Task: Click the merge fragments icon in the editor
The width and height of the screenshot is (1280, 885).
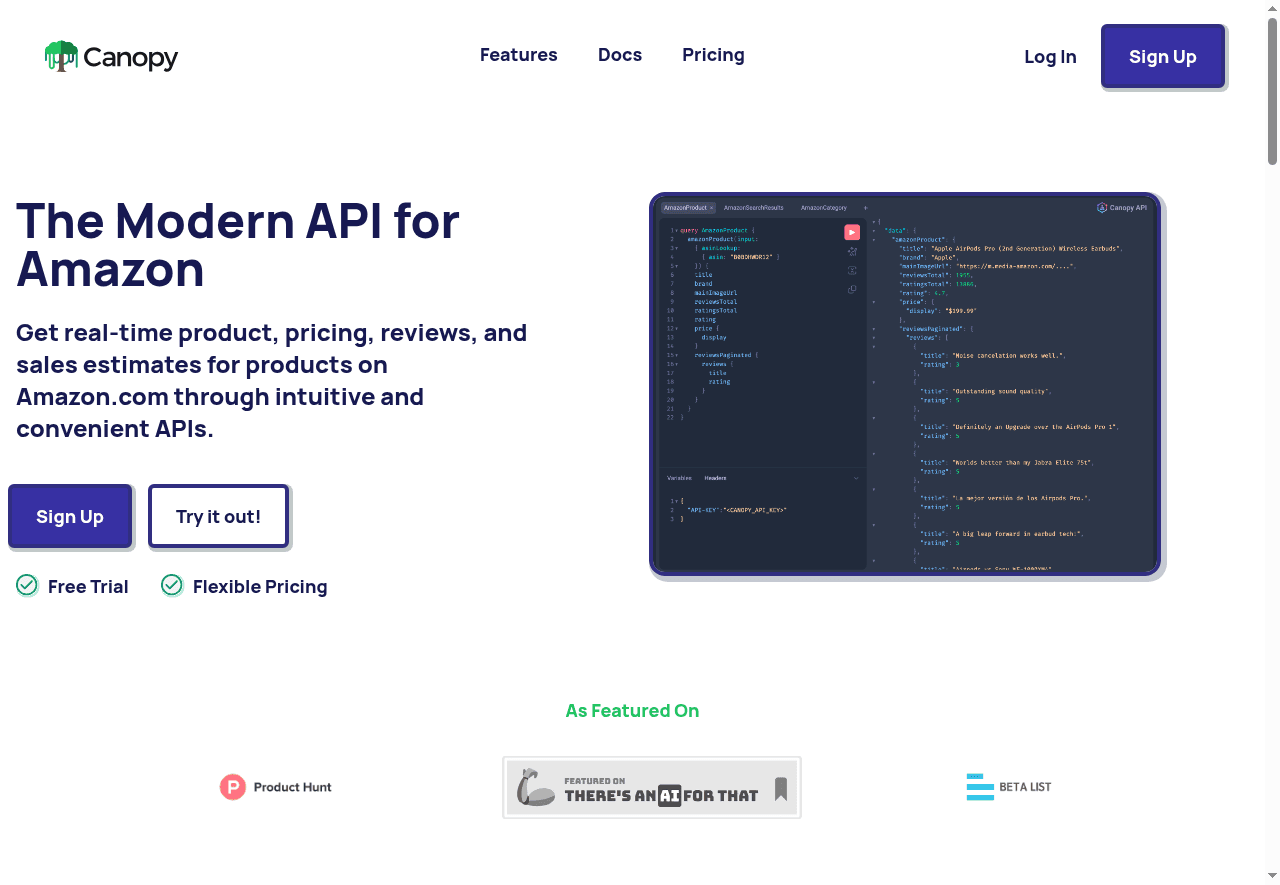Action: coord(852,270)
